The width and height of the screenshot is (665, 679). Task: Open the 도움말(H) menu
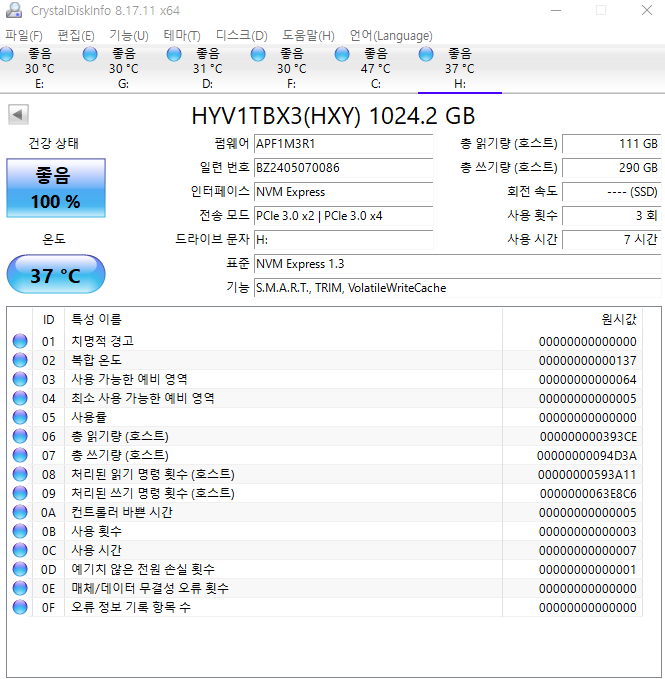tap(308, 36)
